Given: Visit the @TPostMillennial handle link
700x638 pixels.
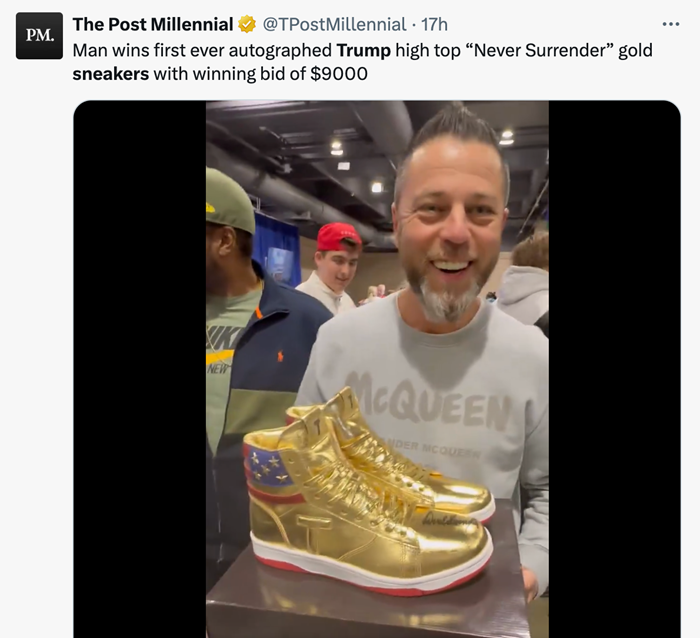Looking at the screenshot, I should (x=334, y=24).
